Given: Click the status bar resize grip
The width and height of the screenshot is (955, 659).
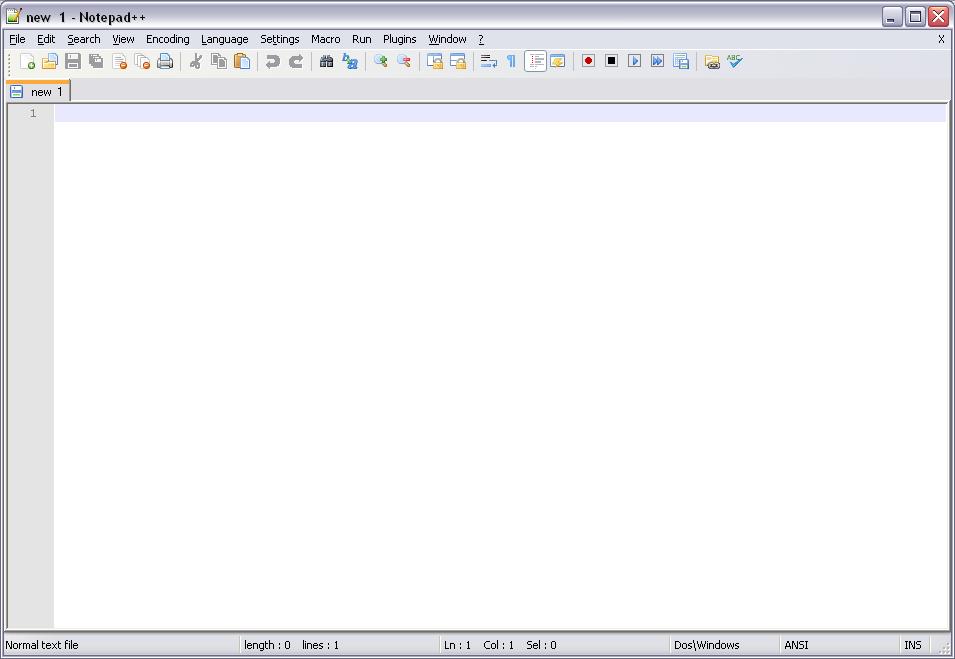Looking at the screenshot, I should 943,648.
